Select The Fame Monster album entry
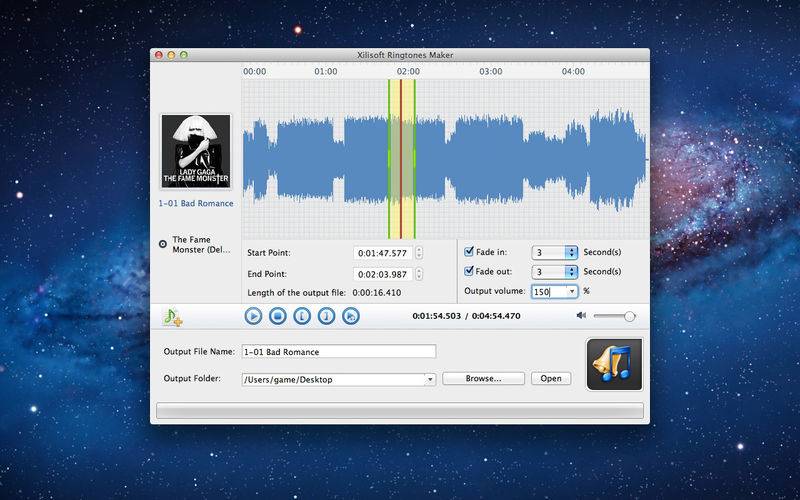This screenshot has width=800, height=500. click(196, 244)
